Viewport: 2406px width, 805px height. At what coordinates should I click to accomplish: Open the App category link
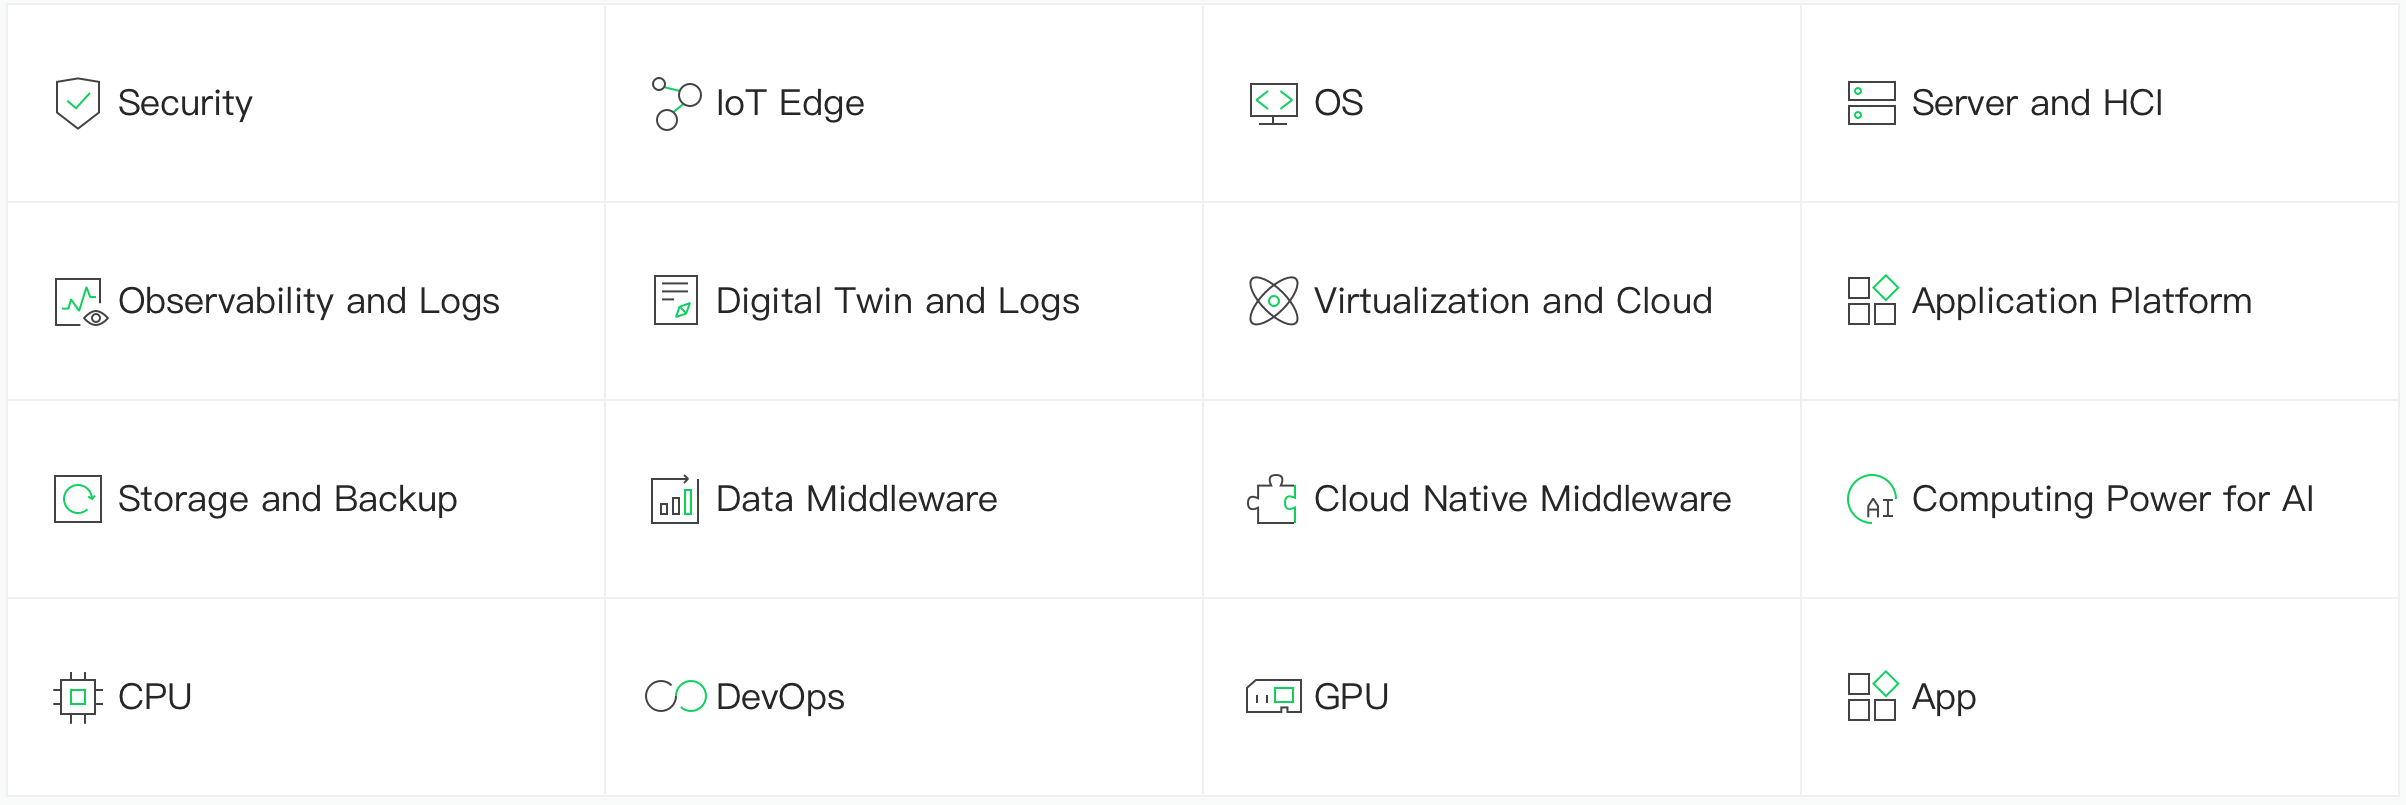pyautogui.click(x=1943, y=697)
